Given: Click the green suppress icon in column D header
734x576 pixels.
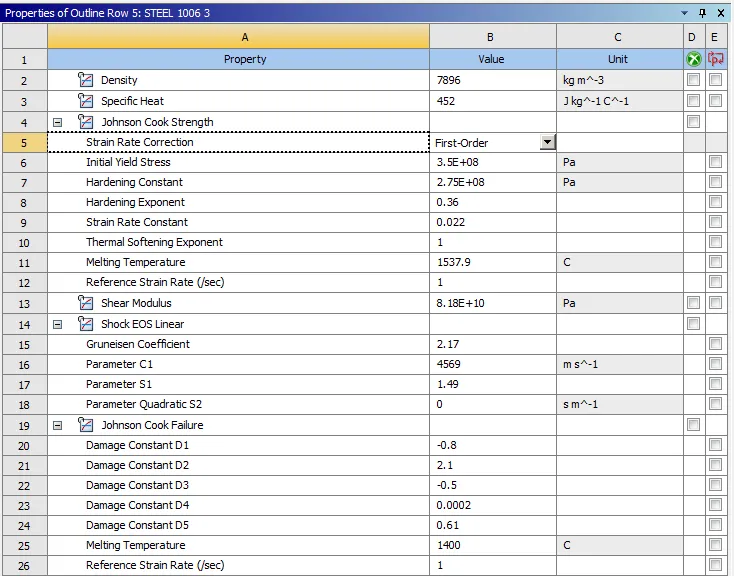Looking at the screenshot, I should tap(694, 59).
